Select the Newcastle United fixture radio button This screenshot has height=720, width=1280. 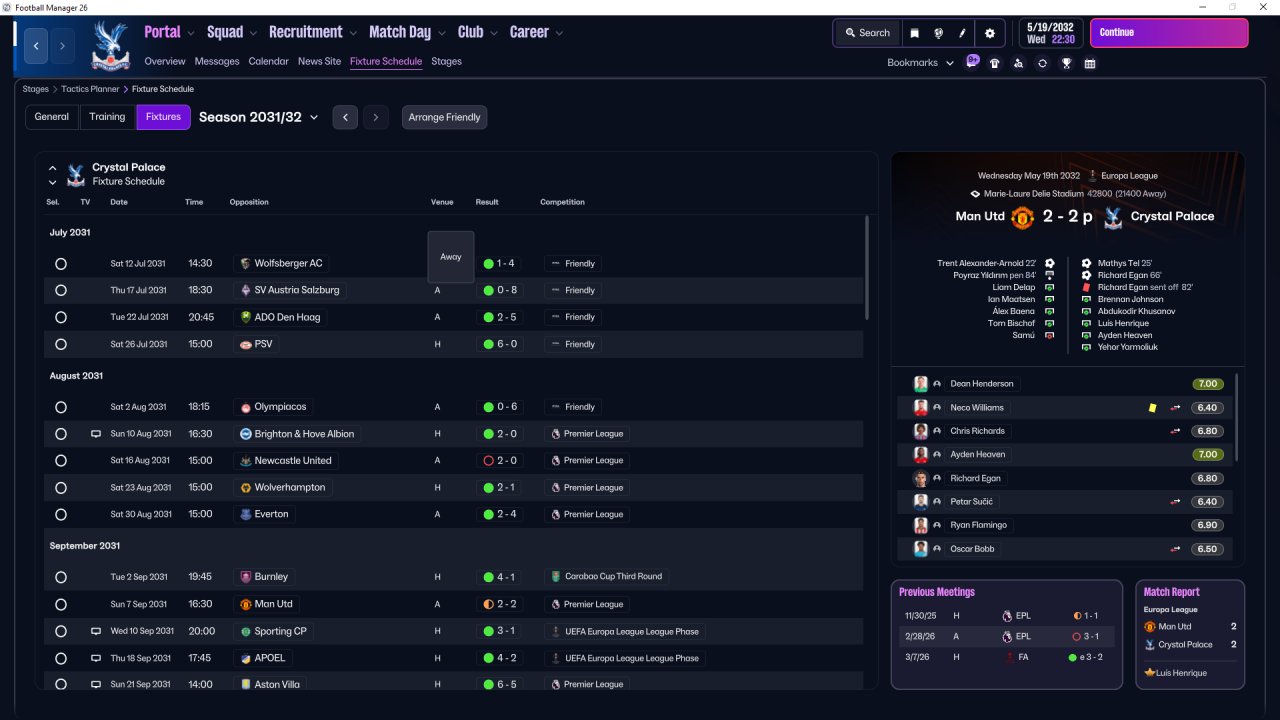(x=61, y=461)
